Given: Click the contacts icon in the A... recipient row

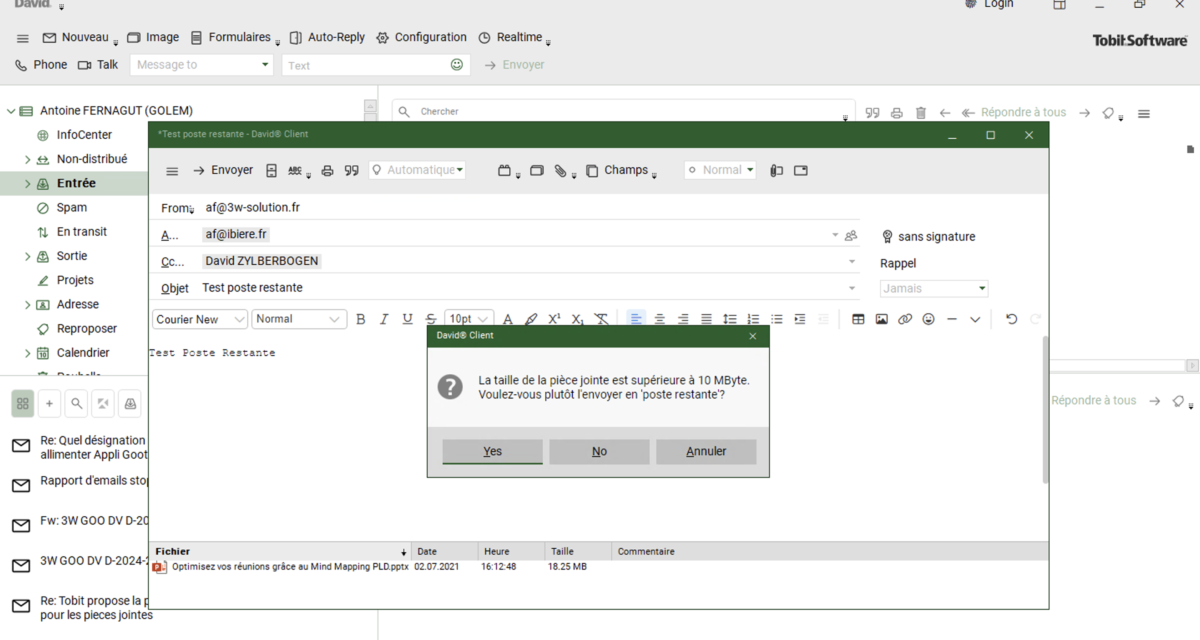Looking at the screenshot, I should click(851, 236).
